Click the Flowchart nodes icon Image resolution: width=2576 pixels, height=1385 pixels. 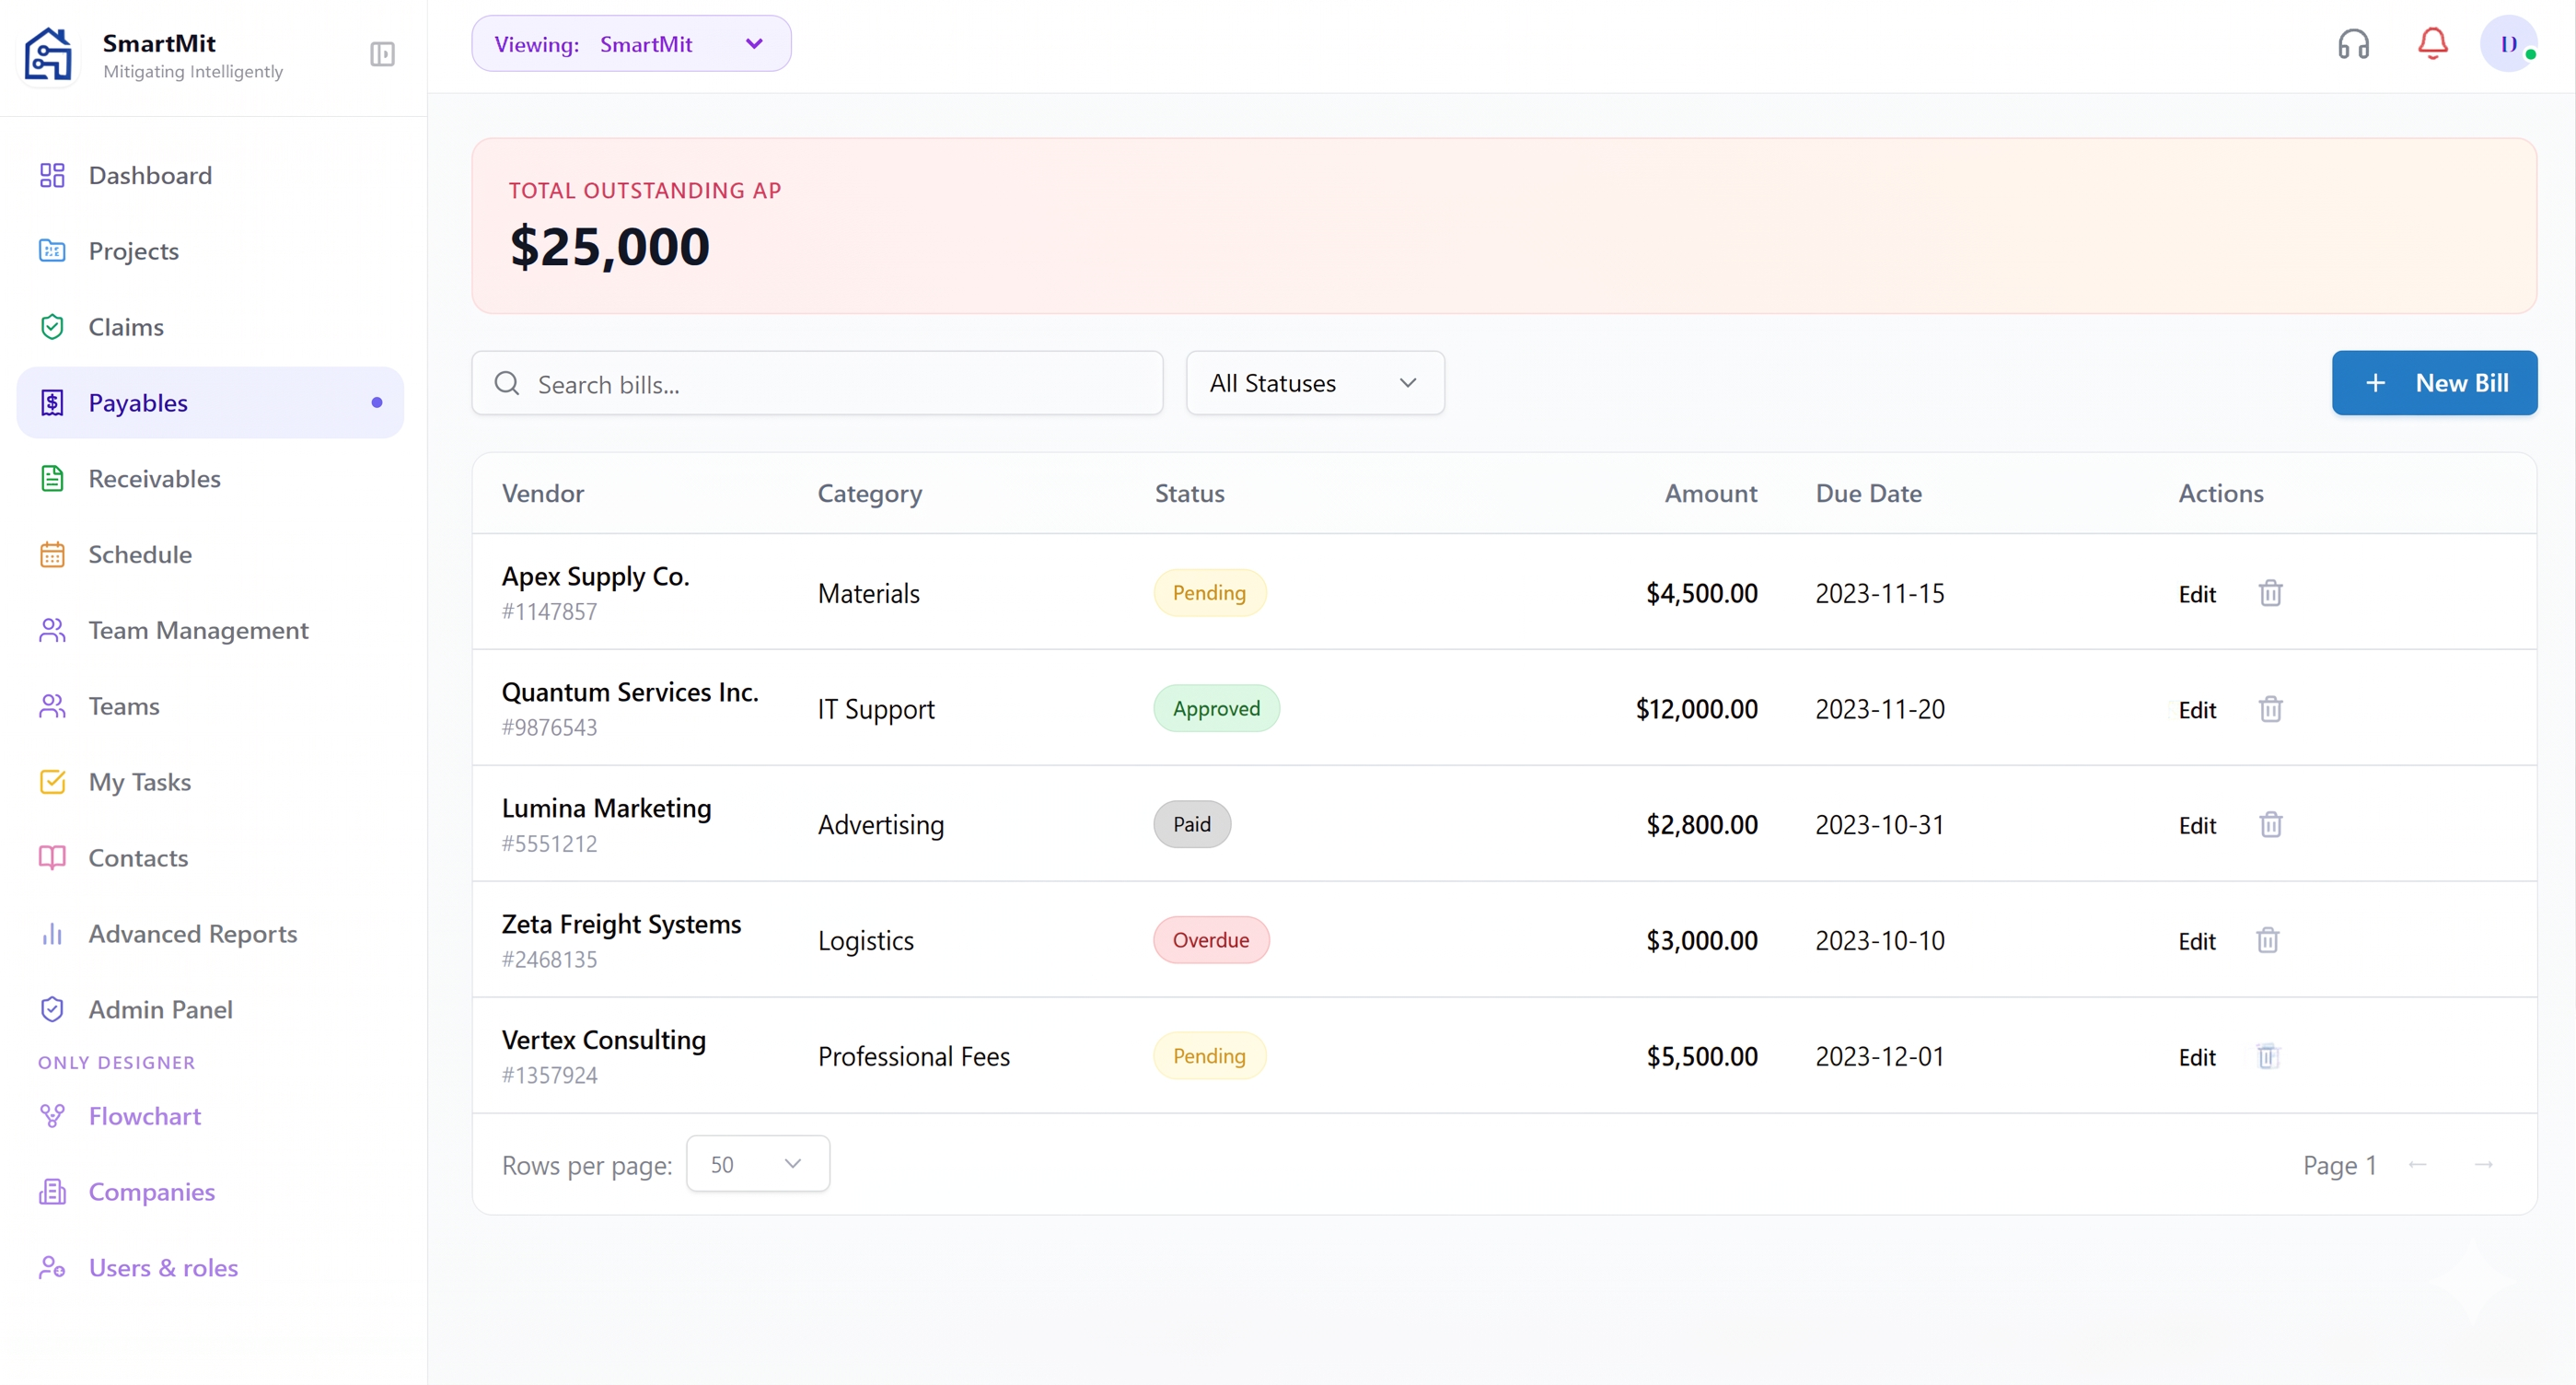coord(52,1116)
